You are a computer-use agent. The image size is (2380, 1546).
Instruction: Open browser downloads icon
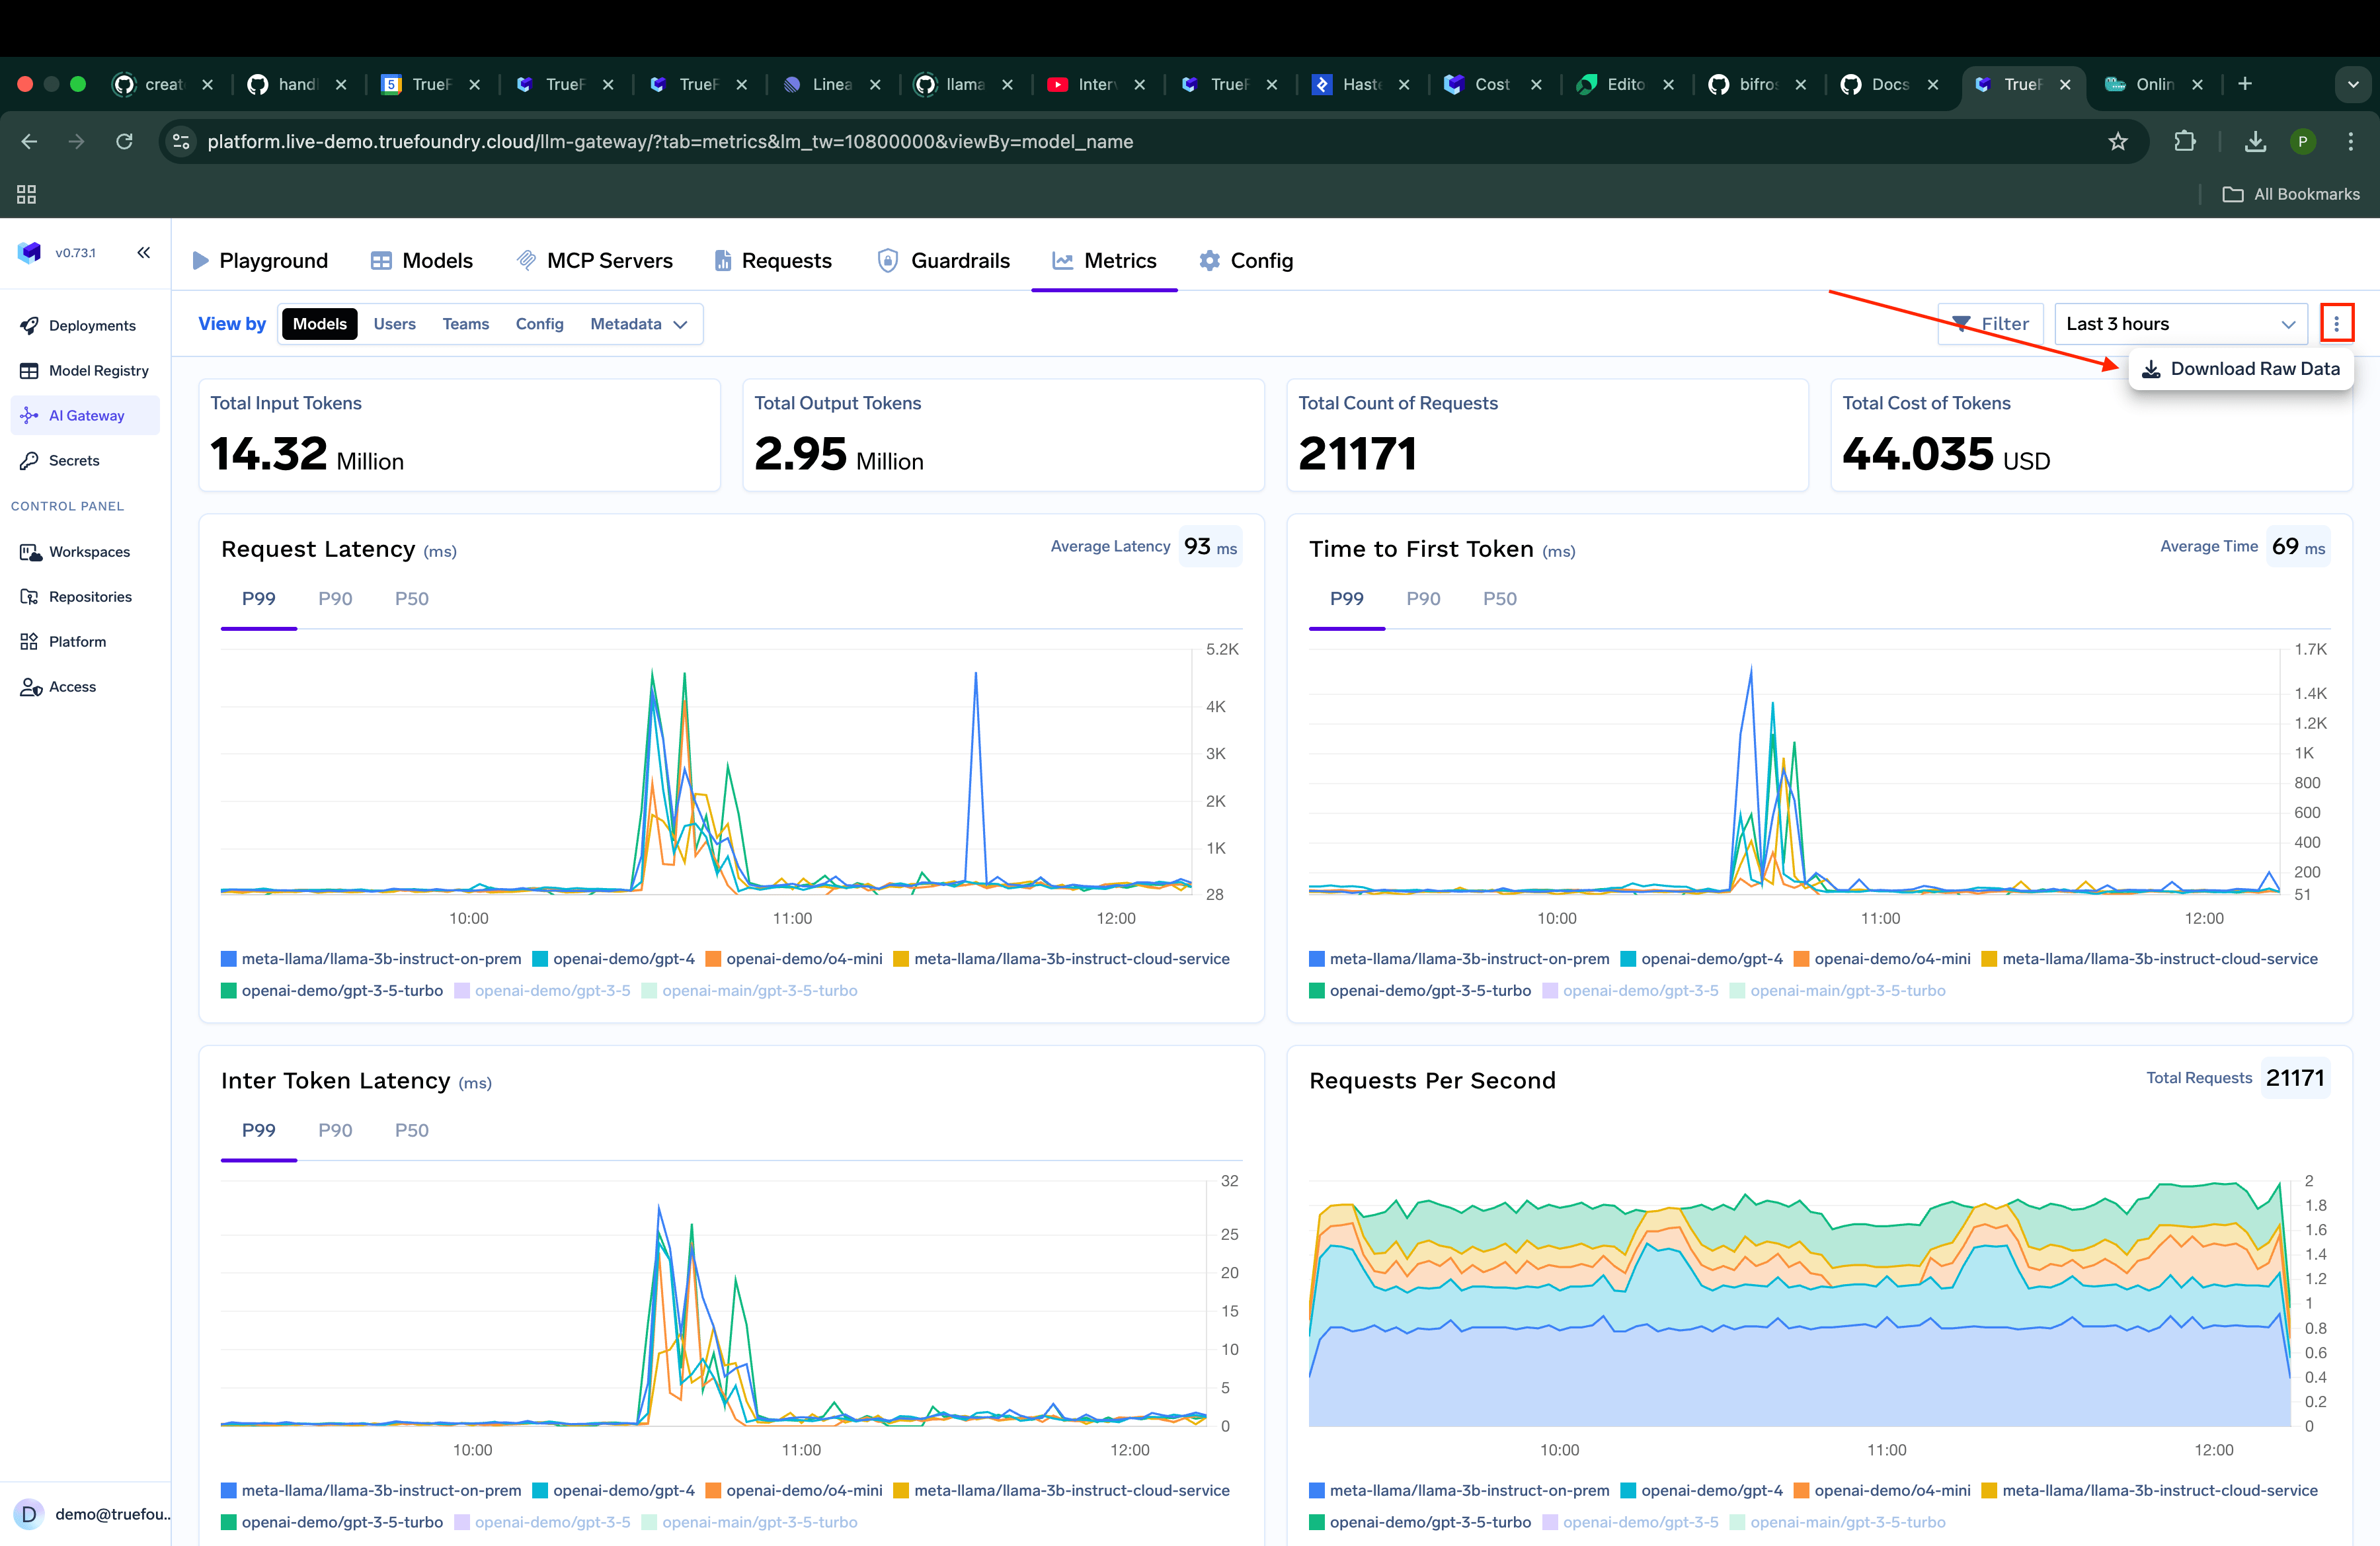pyautogui.click(x=2254, y=142)
